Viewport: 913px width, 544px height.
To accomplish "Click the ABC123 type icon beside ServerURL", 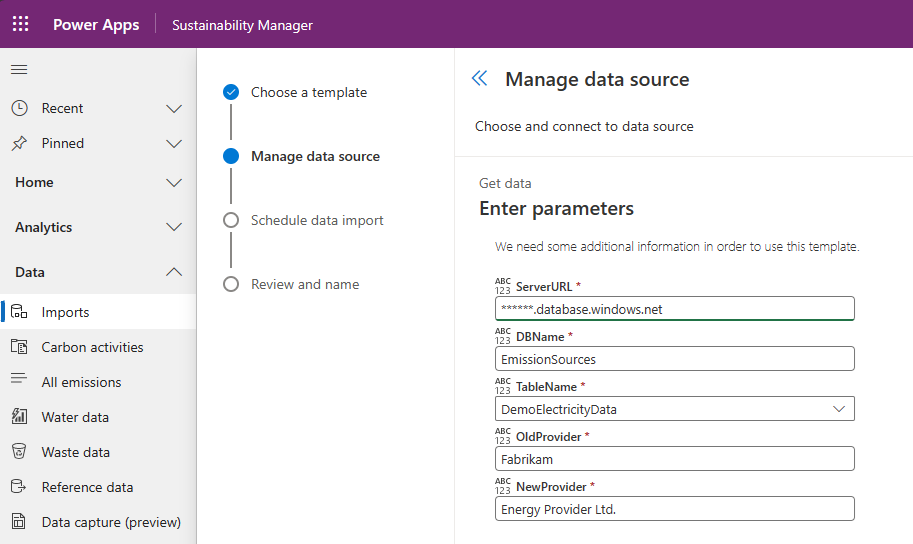I will [x=502, y=286].
